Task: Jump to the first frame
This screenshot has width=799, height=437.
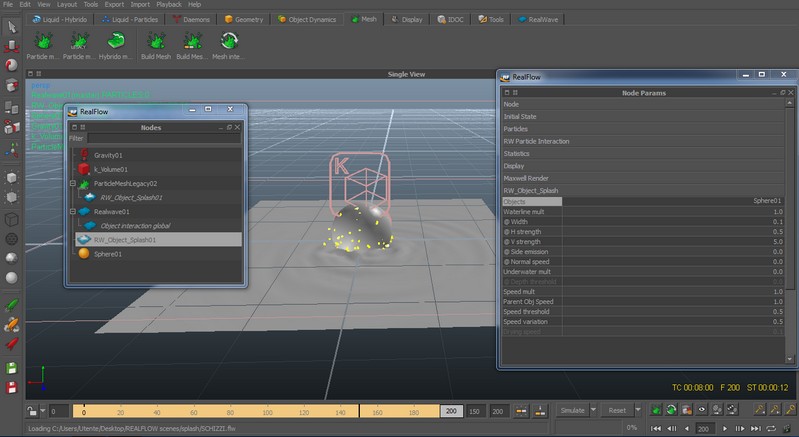Action: coord(656,428)
